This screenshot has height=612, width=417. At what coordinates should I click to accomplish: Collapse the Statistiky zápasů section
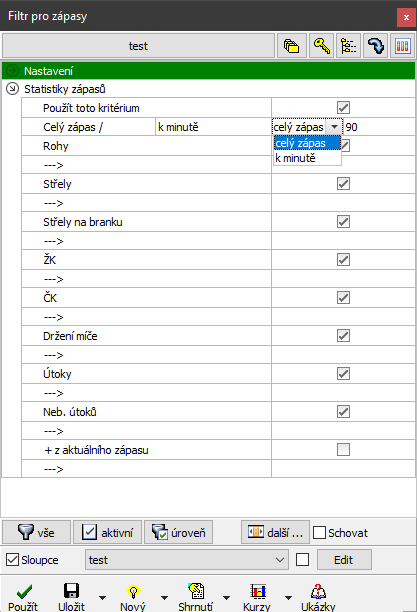pyautogui.click(x=12, y=89)
